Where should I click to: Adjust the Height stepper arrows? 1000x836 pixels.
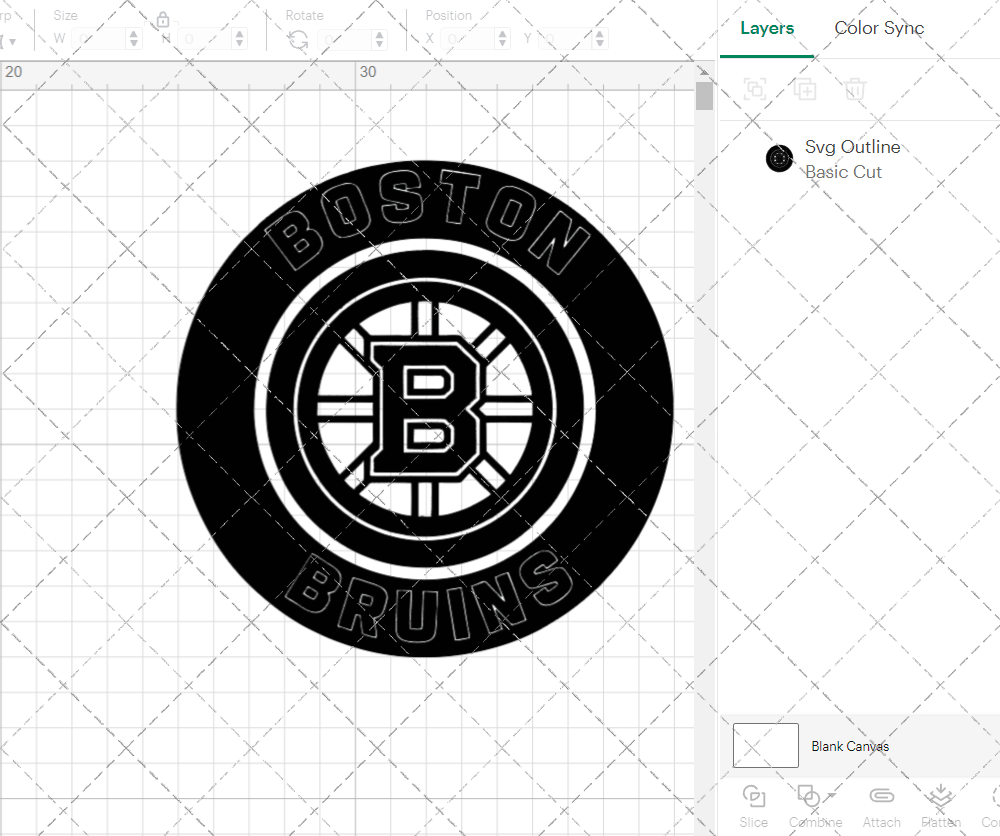(x=239, y=39)
